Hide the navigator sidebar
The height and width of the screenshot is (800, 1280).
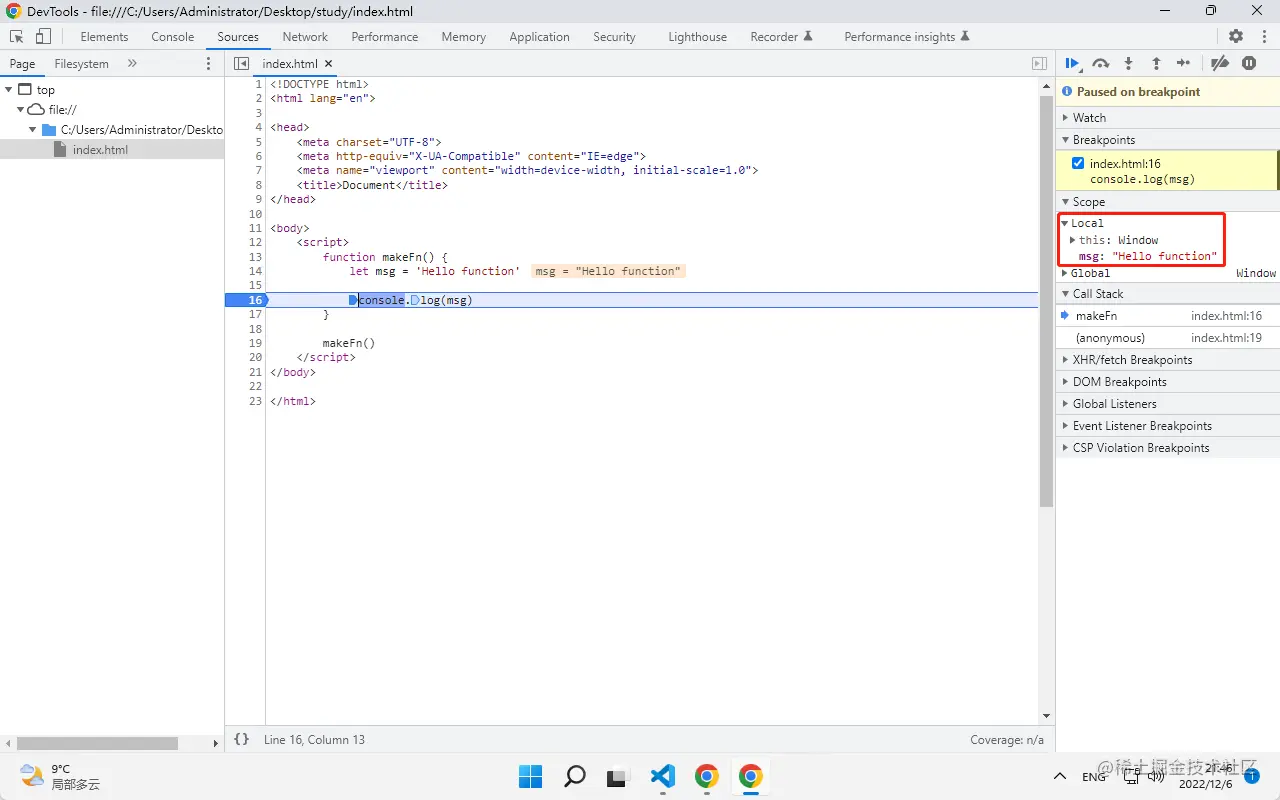click(x=241, y=63)
